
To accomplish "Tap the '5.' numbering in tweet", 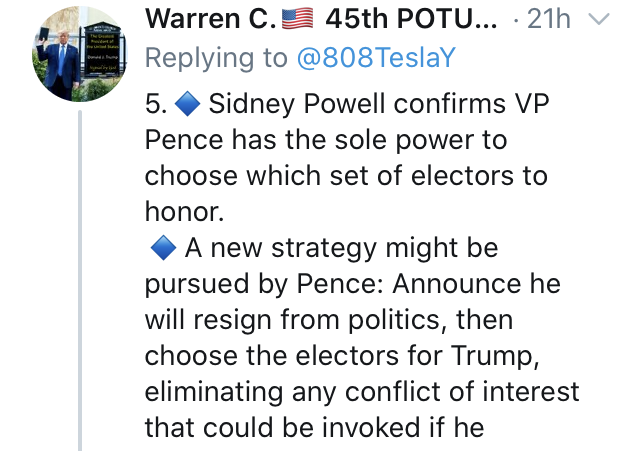I will click(x=156, y=104).
